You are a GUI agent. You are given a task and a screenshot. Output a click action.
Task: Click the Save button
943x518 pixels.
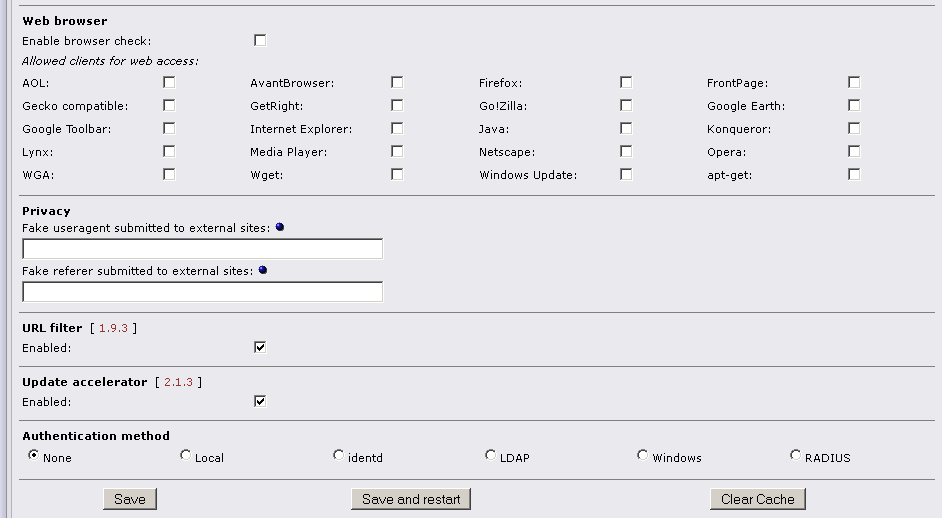click(x=130, y=499)
